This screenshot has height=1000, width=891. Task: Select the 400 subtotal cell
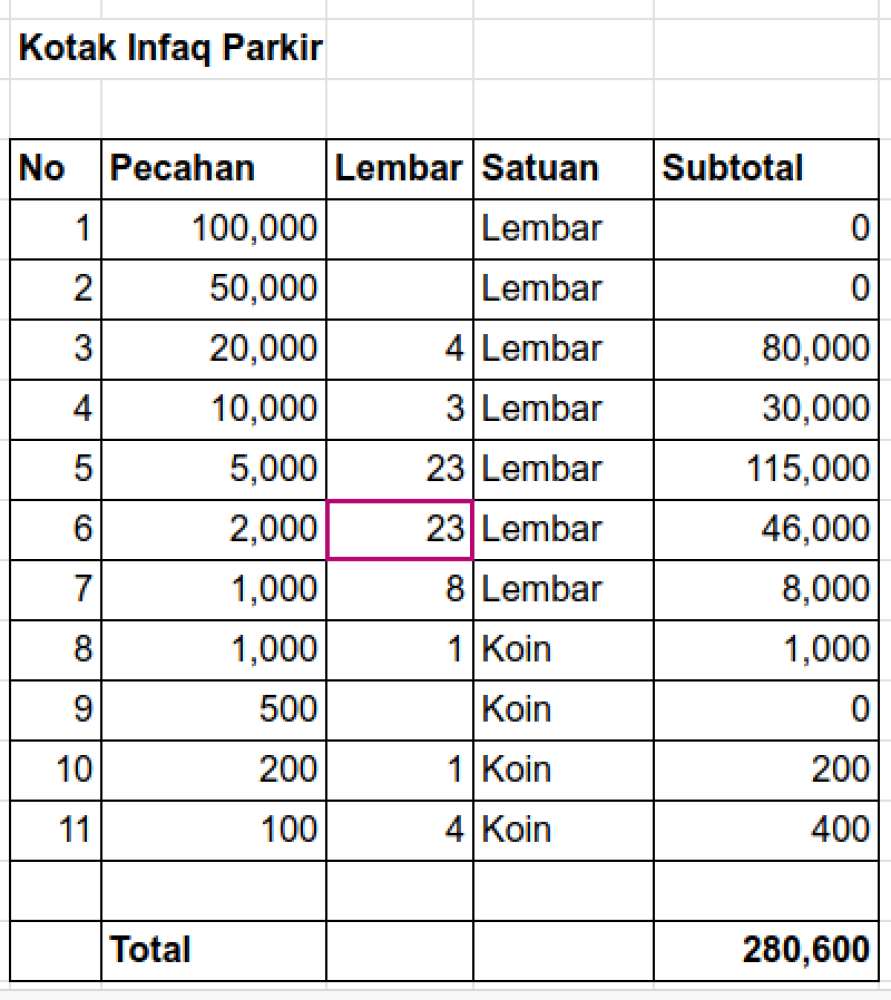coord(765,829)
